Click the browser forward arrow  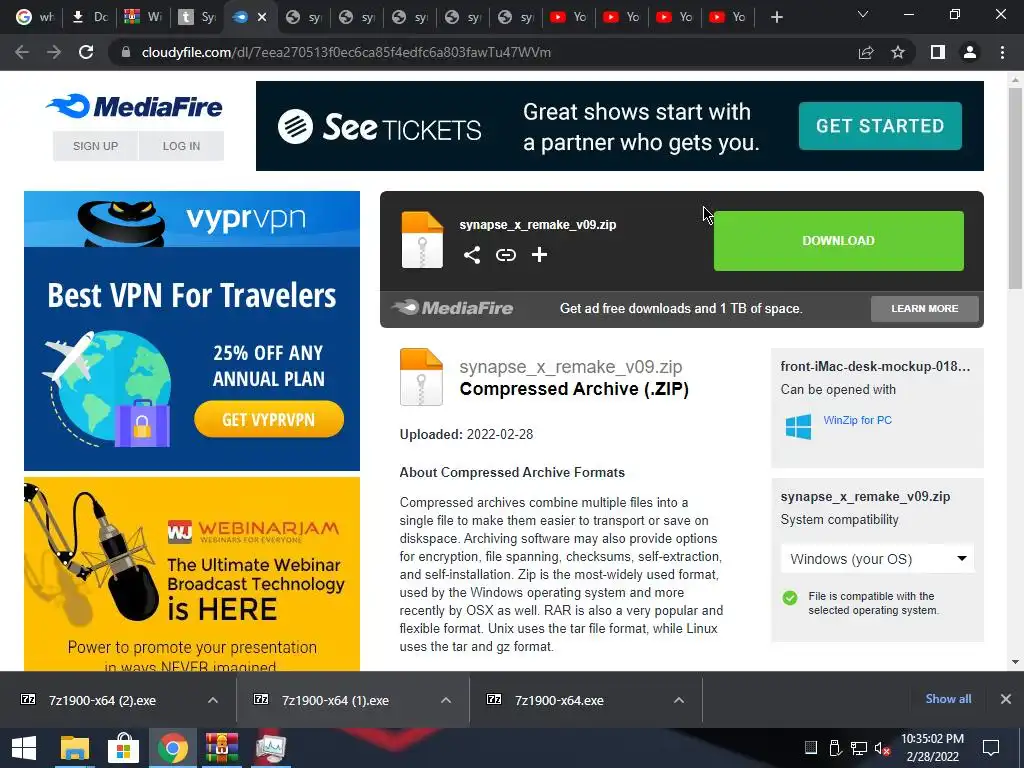54,52
